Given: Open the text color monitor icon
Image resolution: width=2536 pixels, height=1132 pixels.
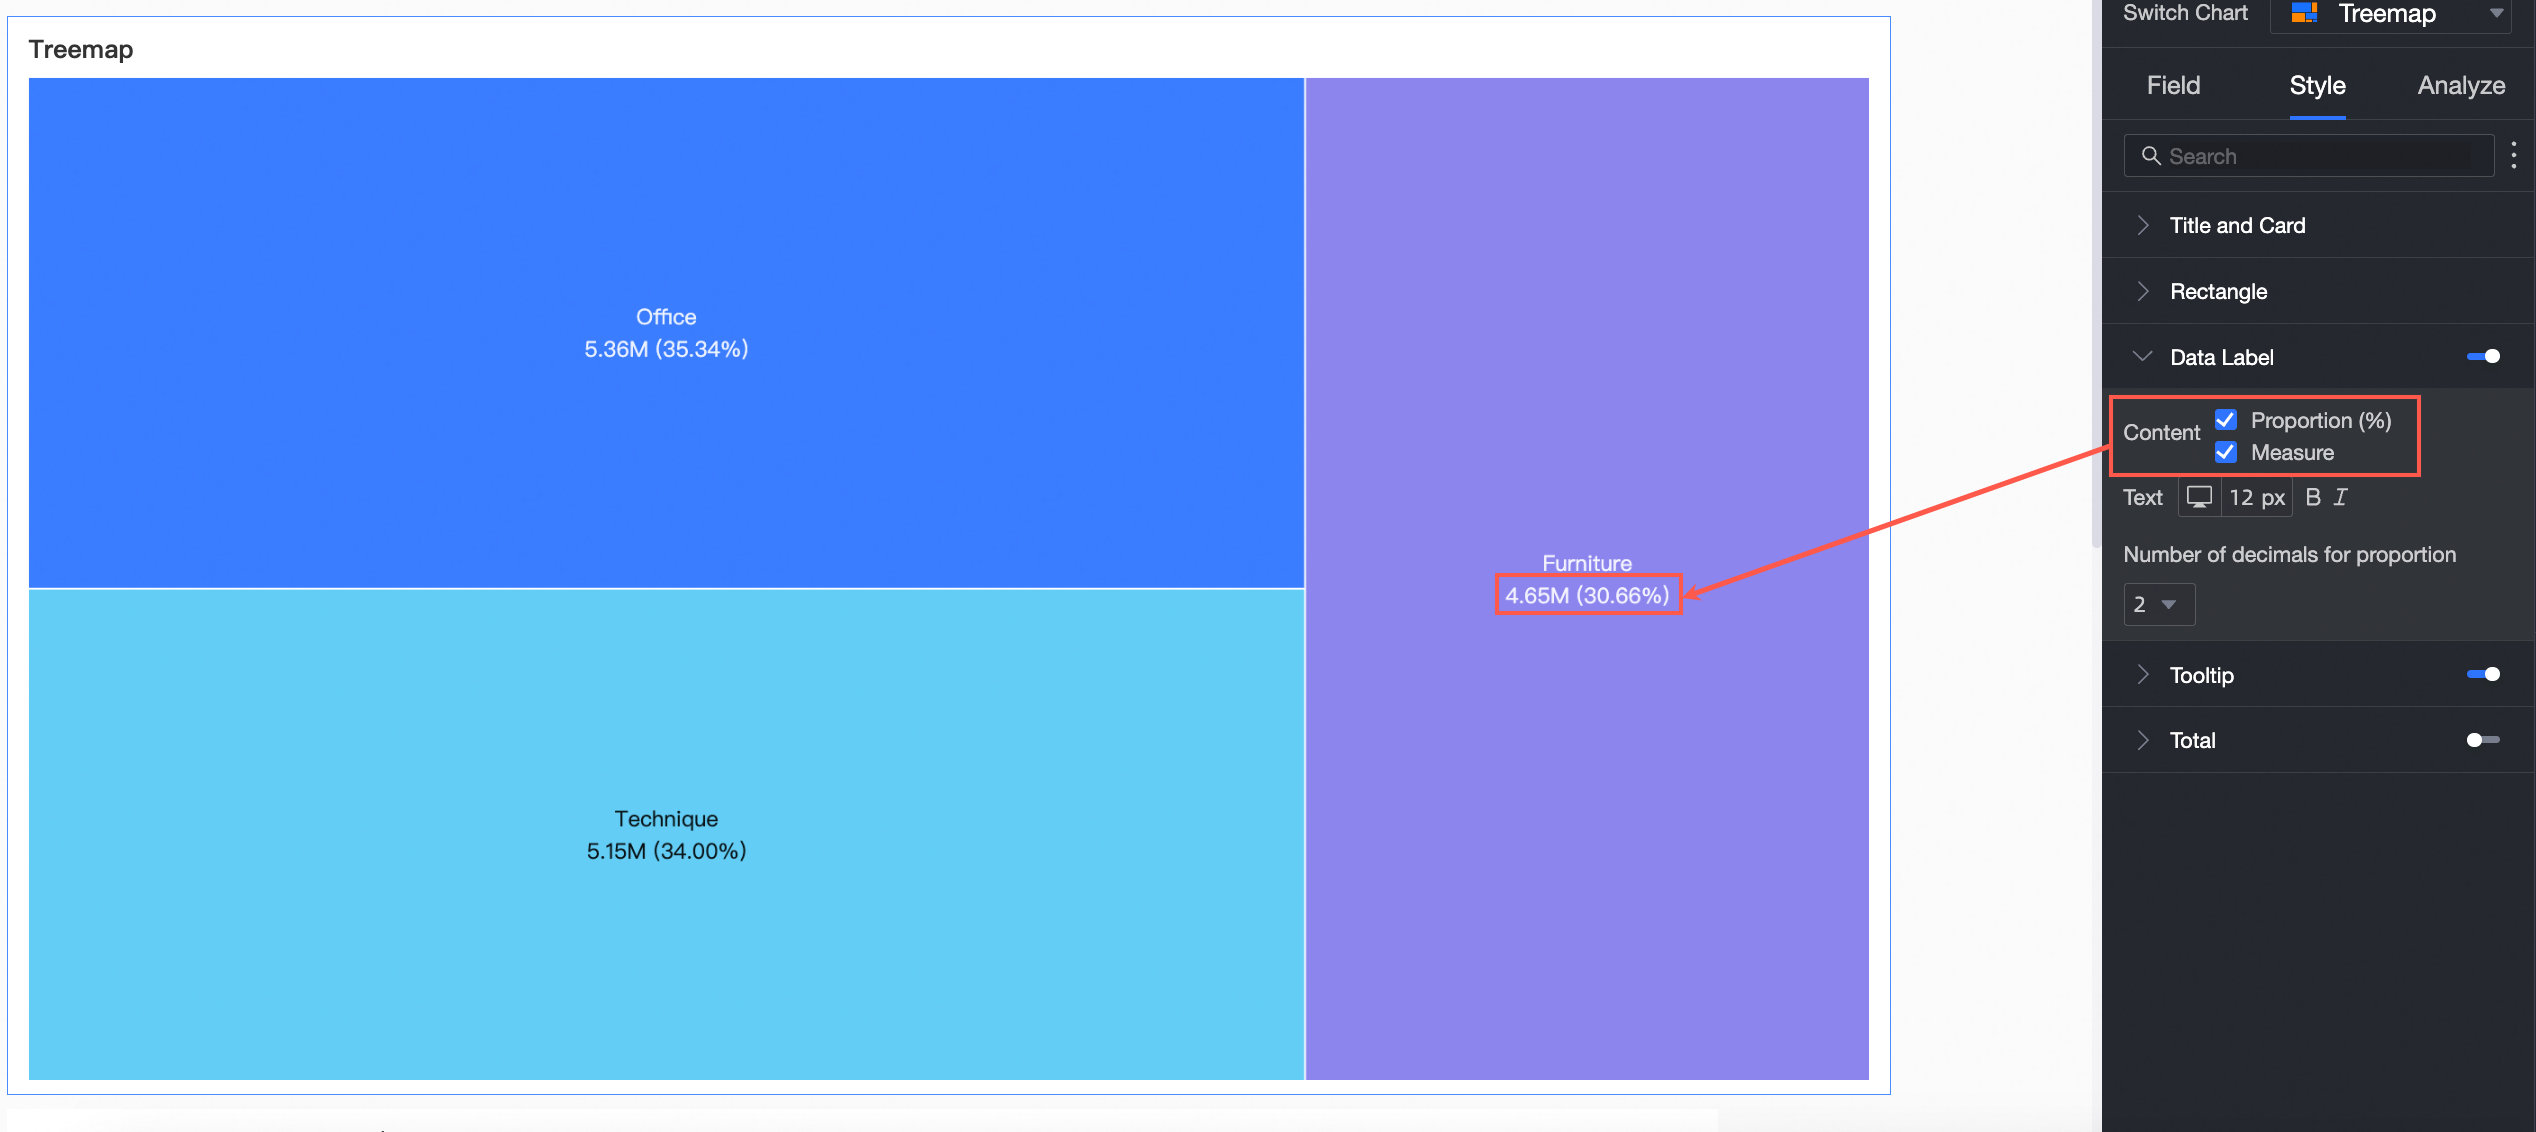Looking at the screenshot, I should tap(2199, 497).
